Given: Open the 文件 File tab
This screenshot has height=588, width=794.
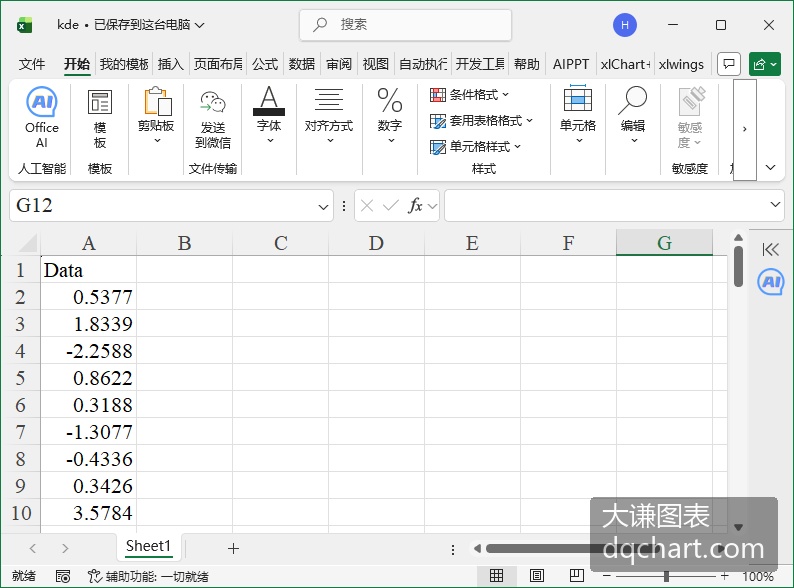Looking at the screenshot, I should coord(32,64).
